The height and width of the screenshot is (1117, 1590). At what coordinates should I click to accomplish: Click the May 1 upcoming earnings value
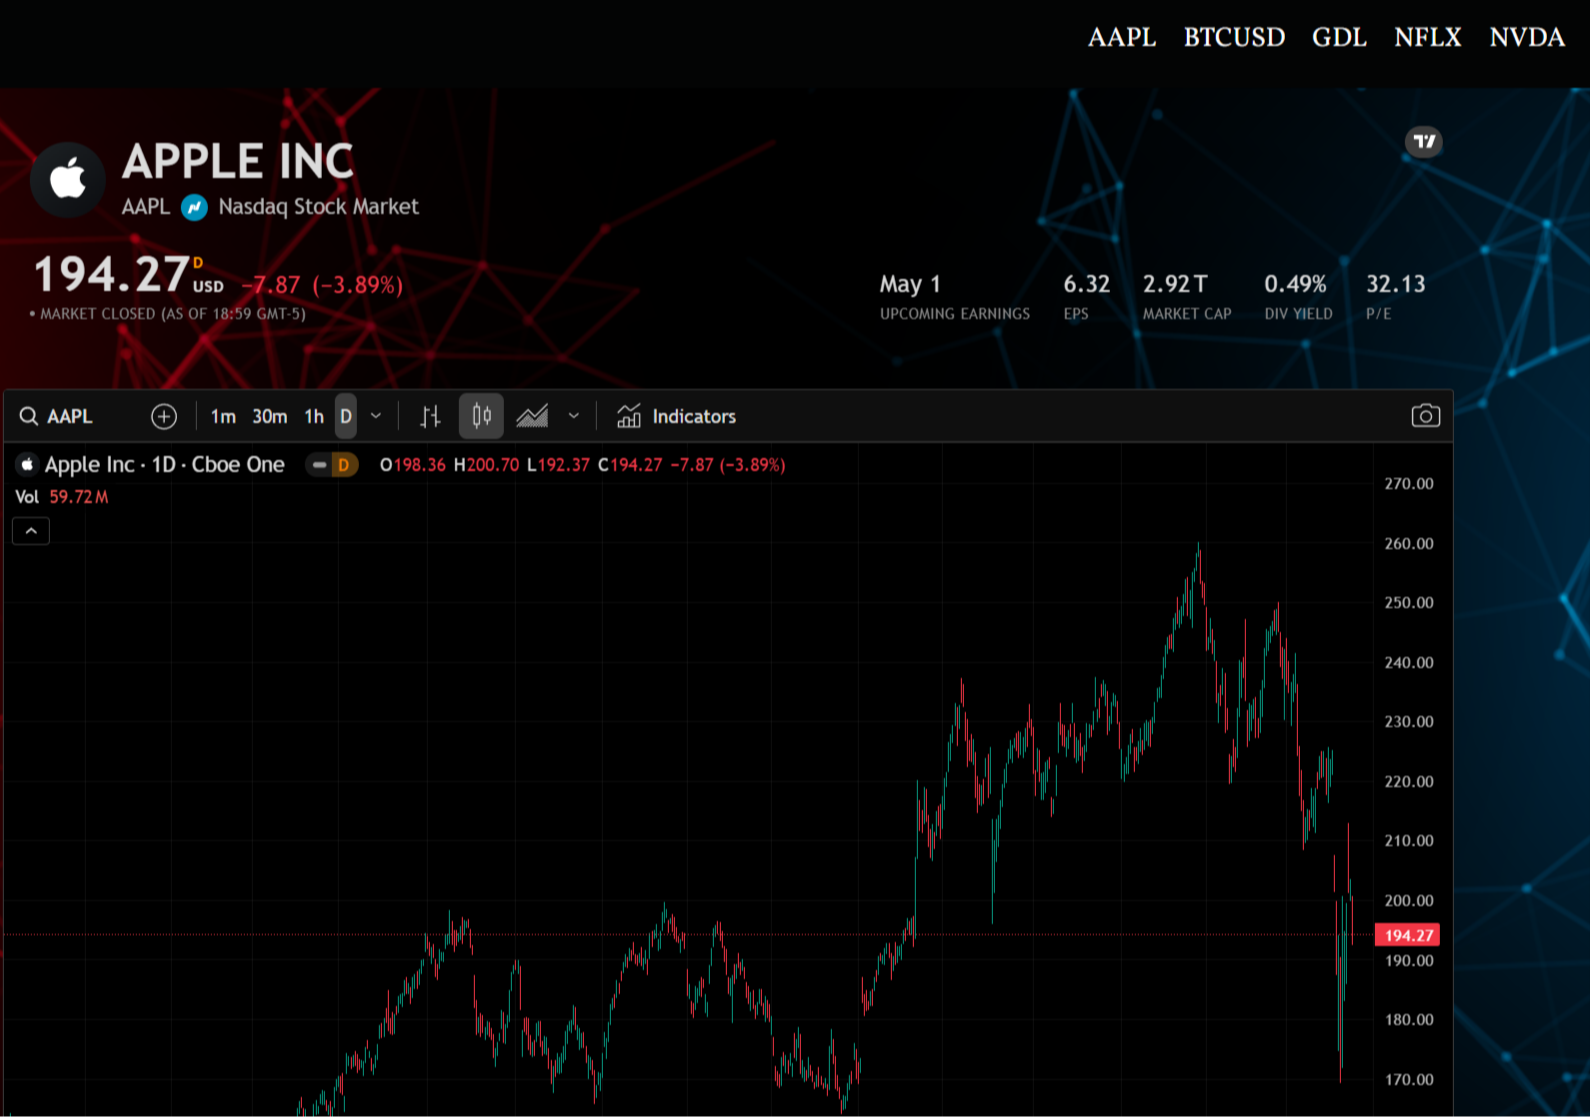tap(910, 284)
